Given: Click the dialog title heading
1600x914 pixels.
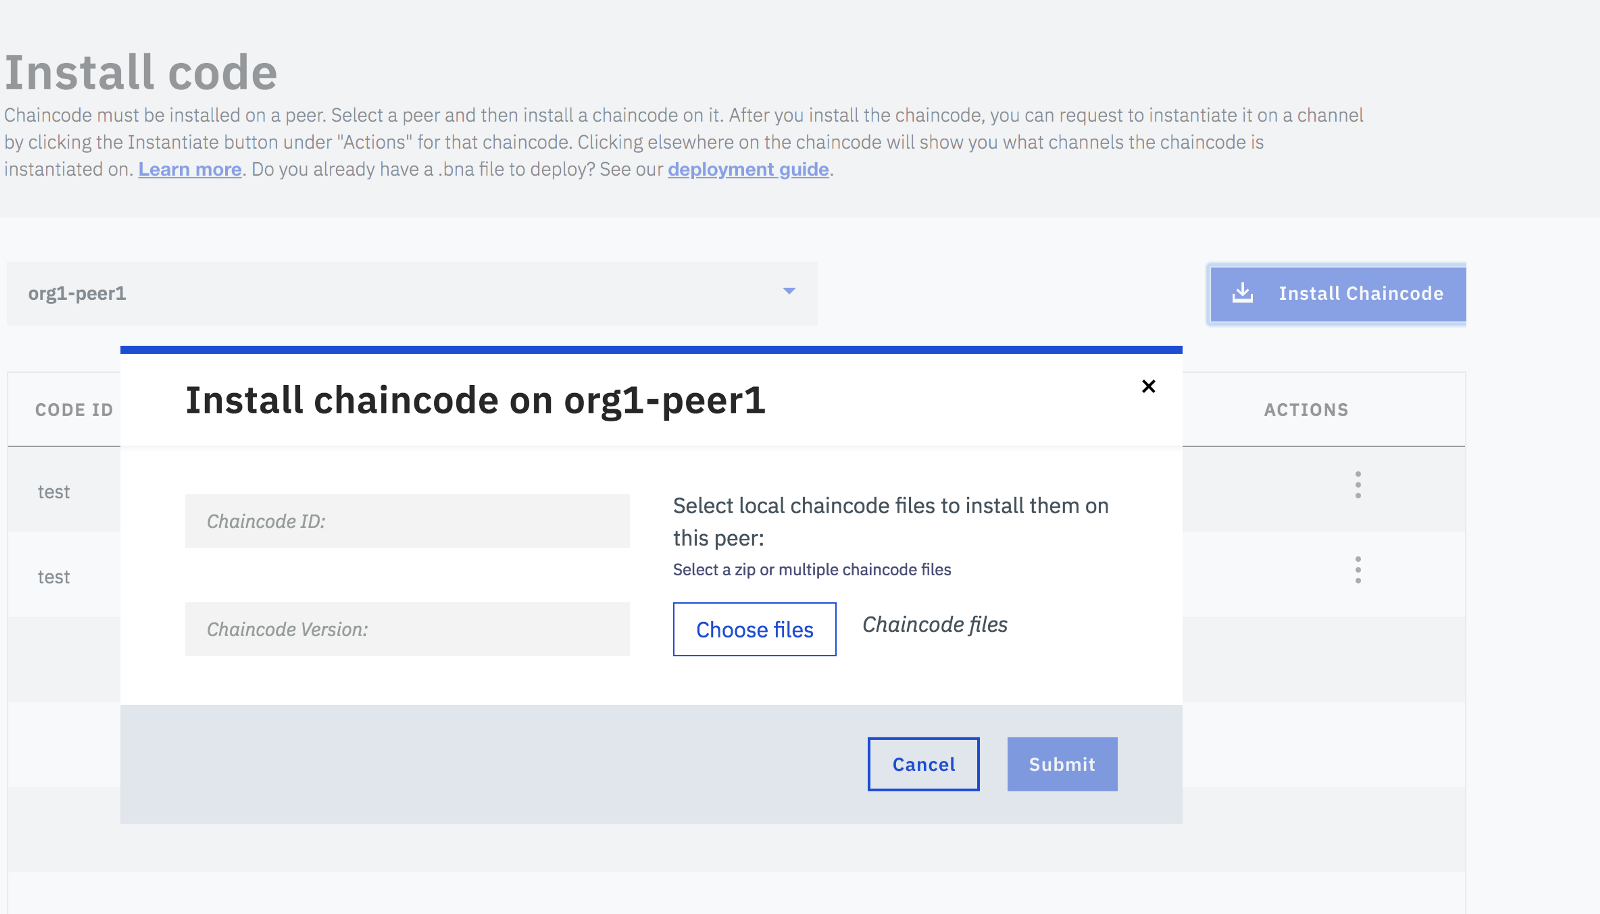Looking at the screenshot, I should pos(475,401).
